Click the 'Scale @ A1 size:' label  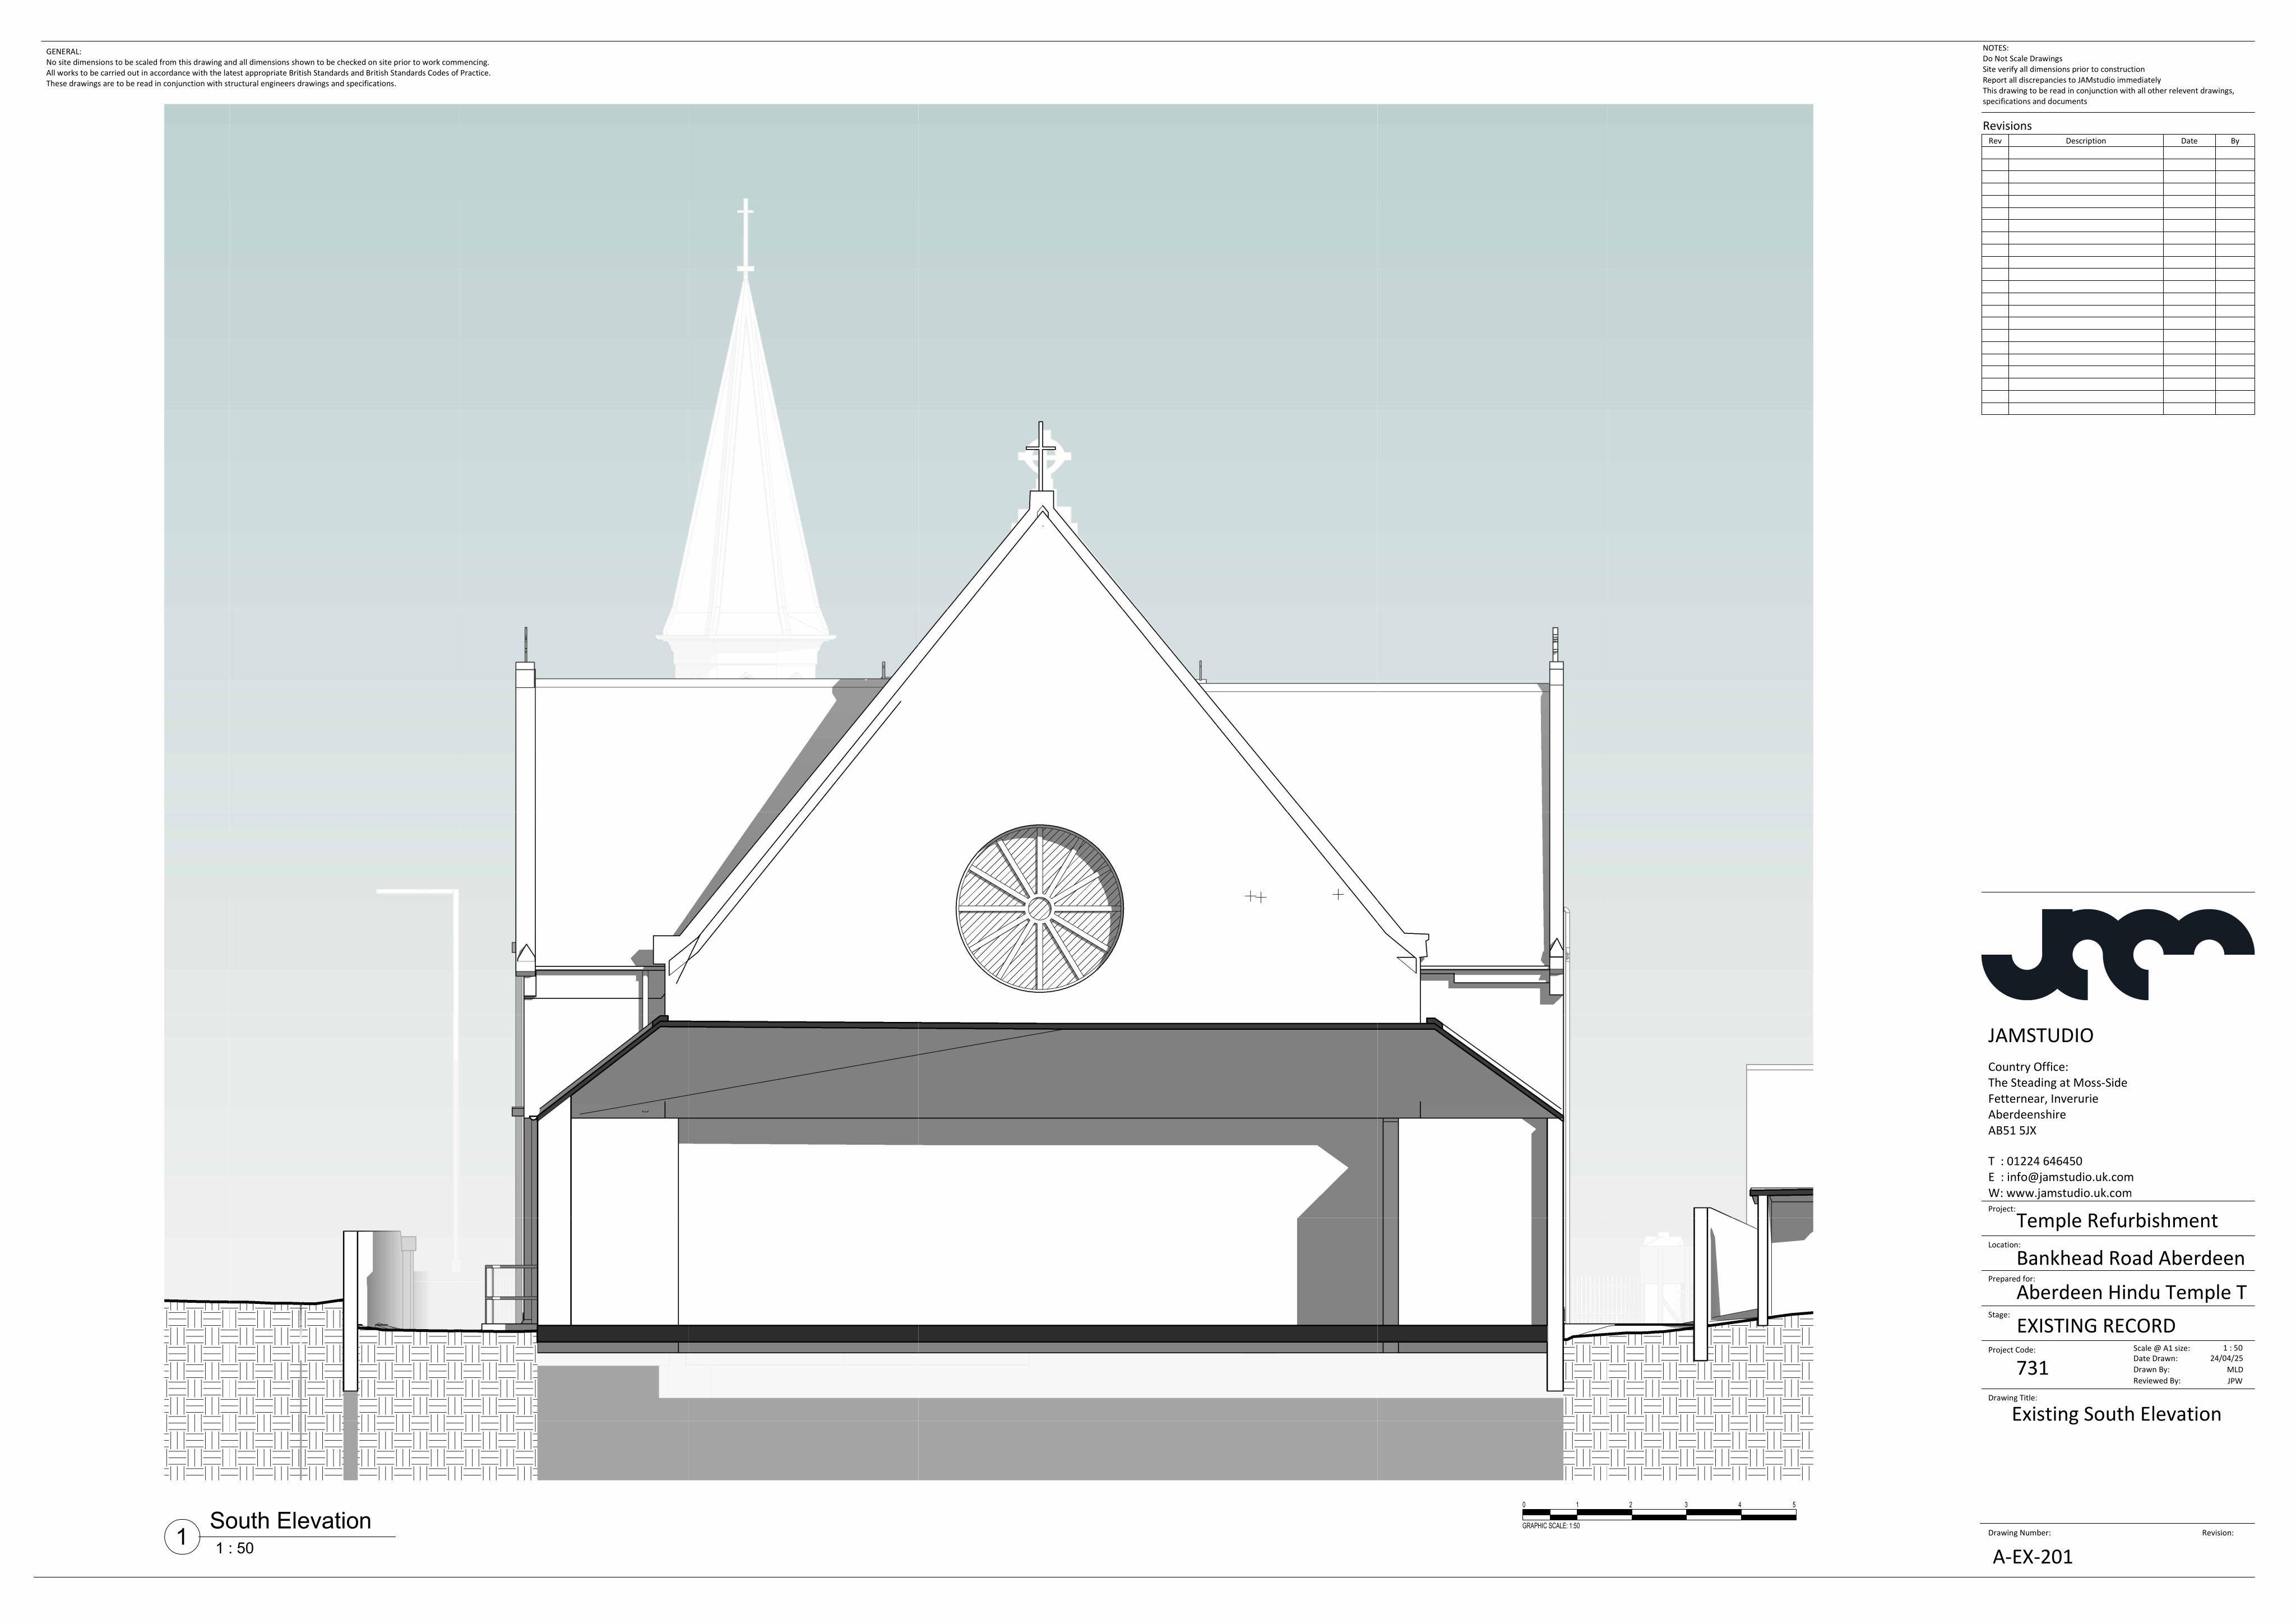click(2161, 1349)
